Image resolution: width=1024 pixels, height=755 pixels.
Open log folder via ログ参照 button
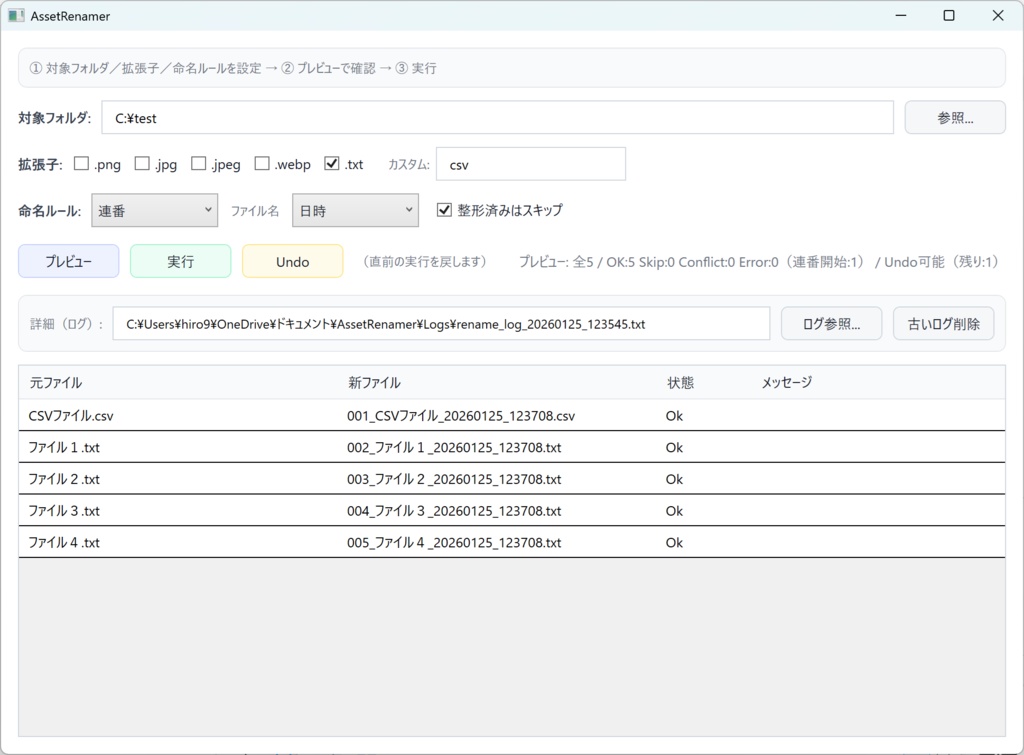pos(831,322)
